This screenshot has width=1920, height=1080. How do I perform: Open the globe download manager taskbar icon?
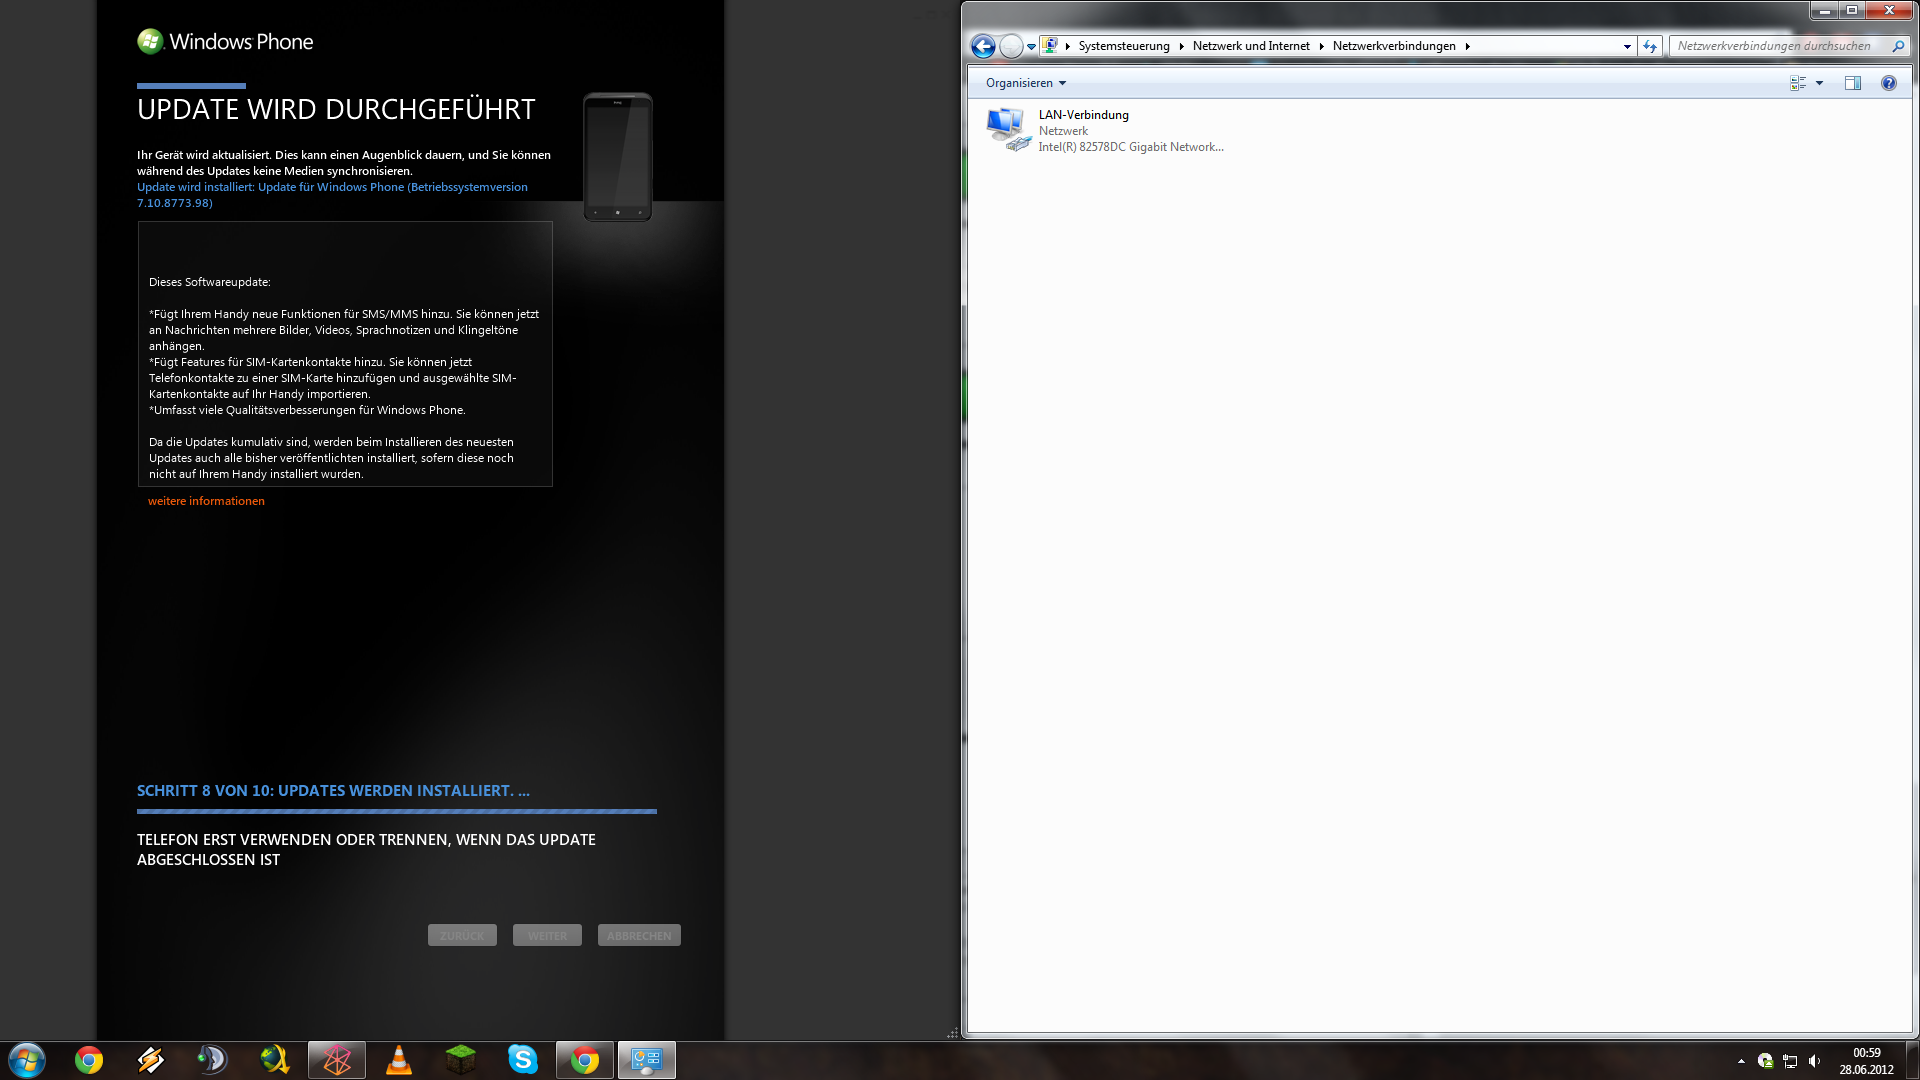[275, 1060]
